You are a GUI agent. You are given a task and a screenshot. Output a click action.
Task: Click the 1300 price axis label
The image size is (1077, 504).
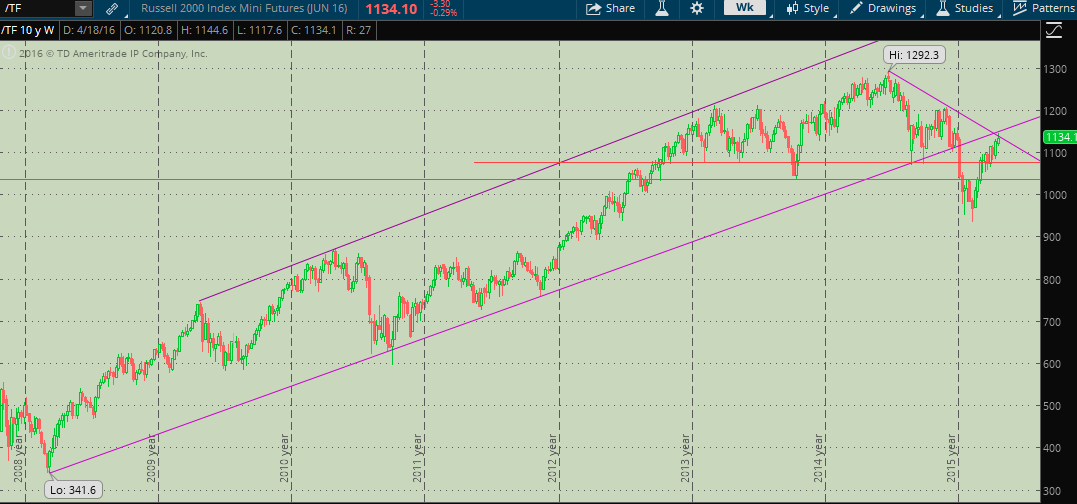pos(1056,69)
